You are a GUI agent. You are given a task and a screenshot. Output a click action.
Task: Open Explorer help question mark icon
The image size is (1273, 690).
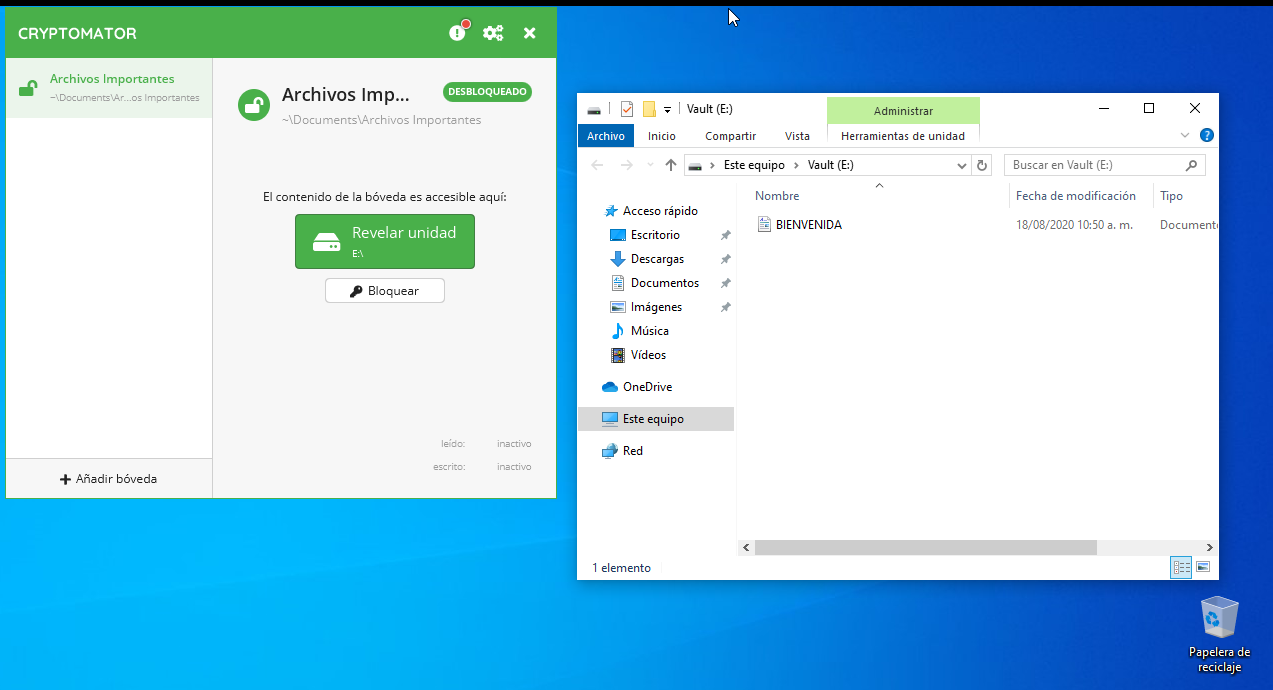coord(1207,135)
